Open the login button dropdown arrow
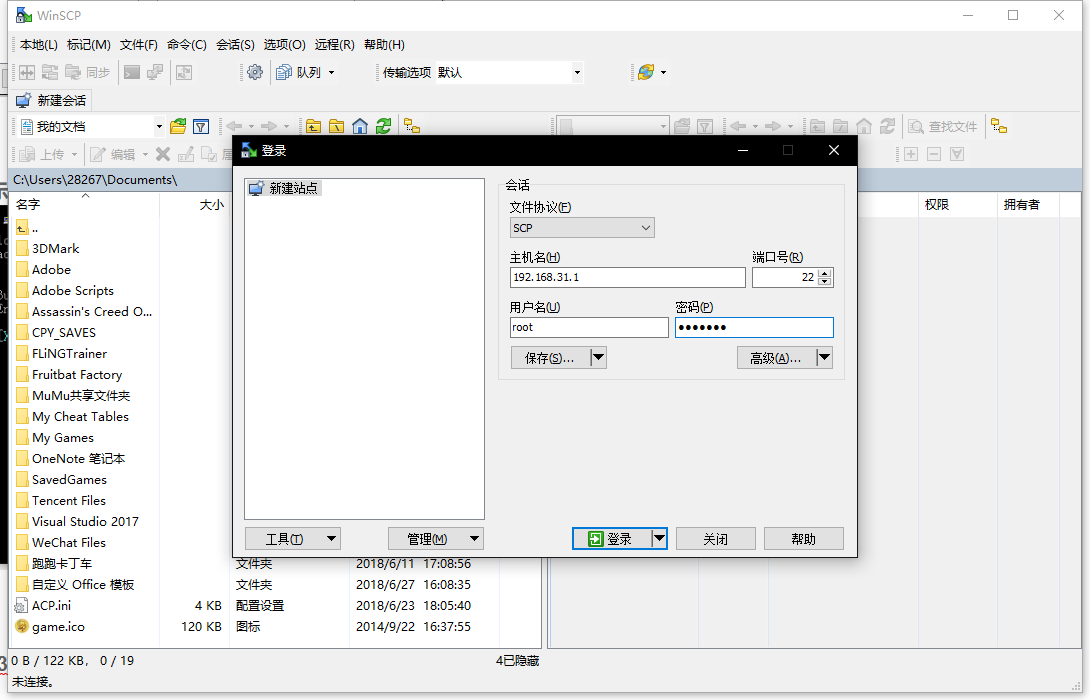The width and height of the screenshot is (1090, 700). coord(659,539)
